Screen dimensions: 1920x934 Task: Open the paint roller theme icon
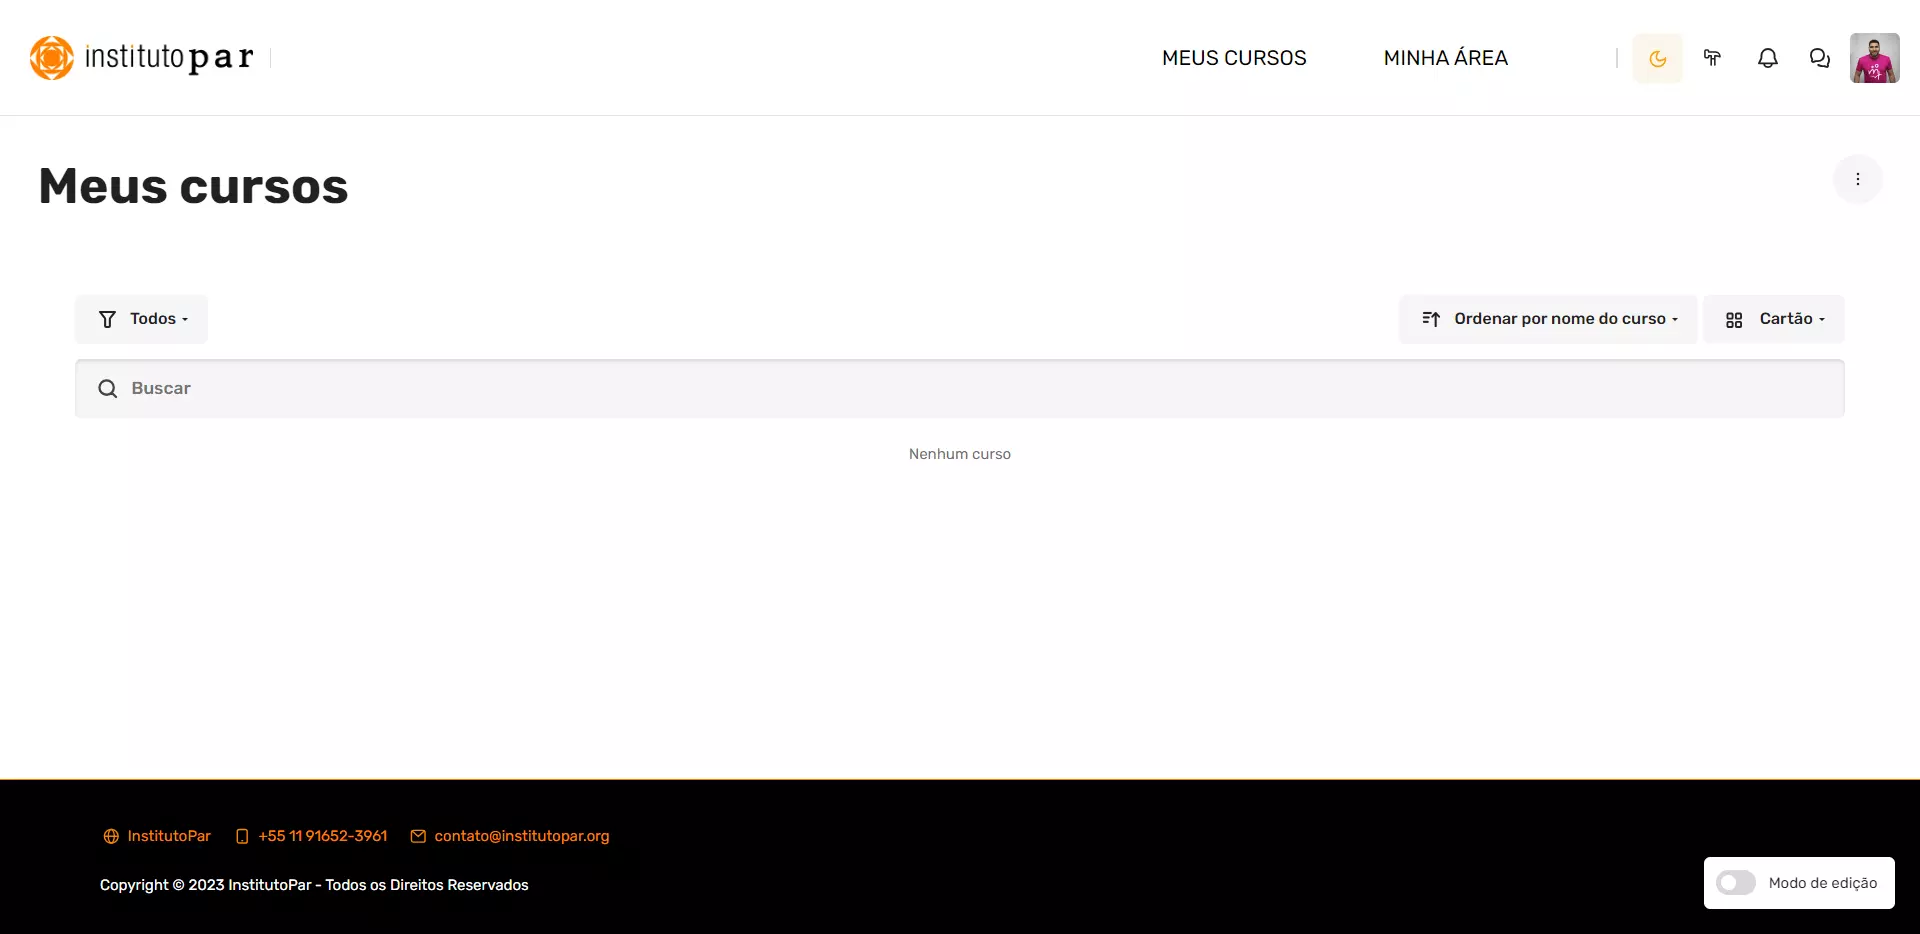pyautogui.click(x=1712, y=58)
